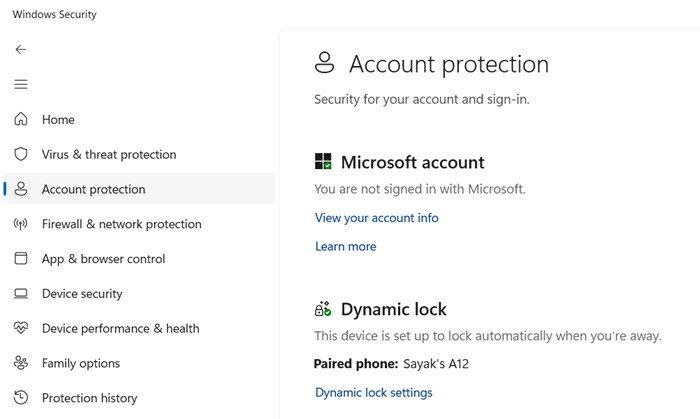
Task: Click the Family options people icon
Action: (21, 363)
